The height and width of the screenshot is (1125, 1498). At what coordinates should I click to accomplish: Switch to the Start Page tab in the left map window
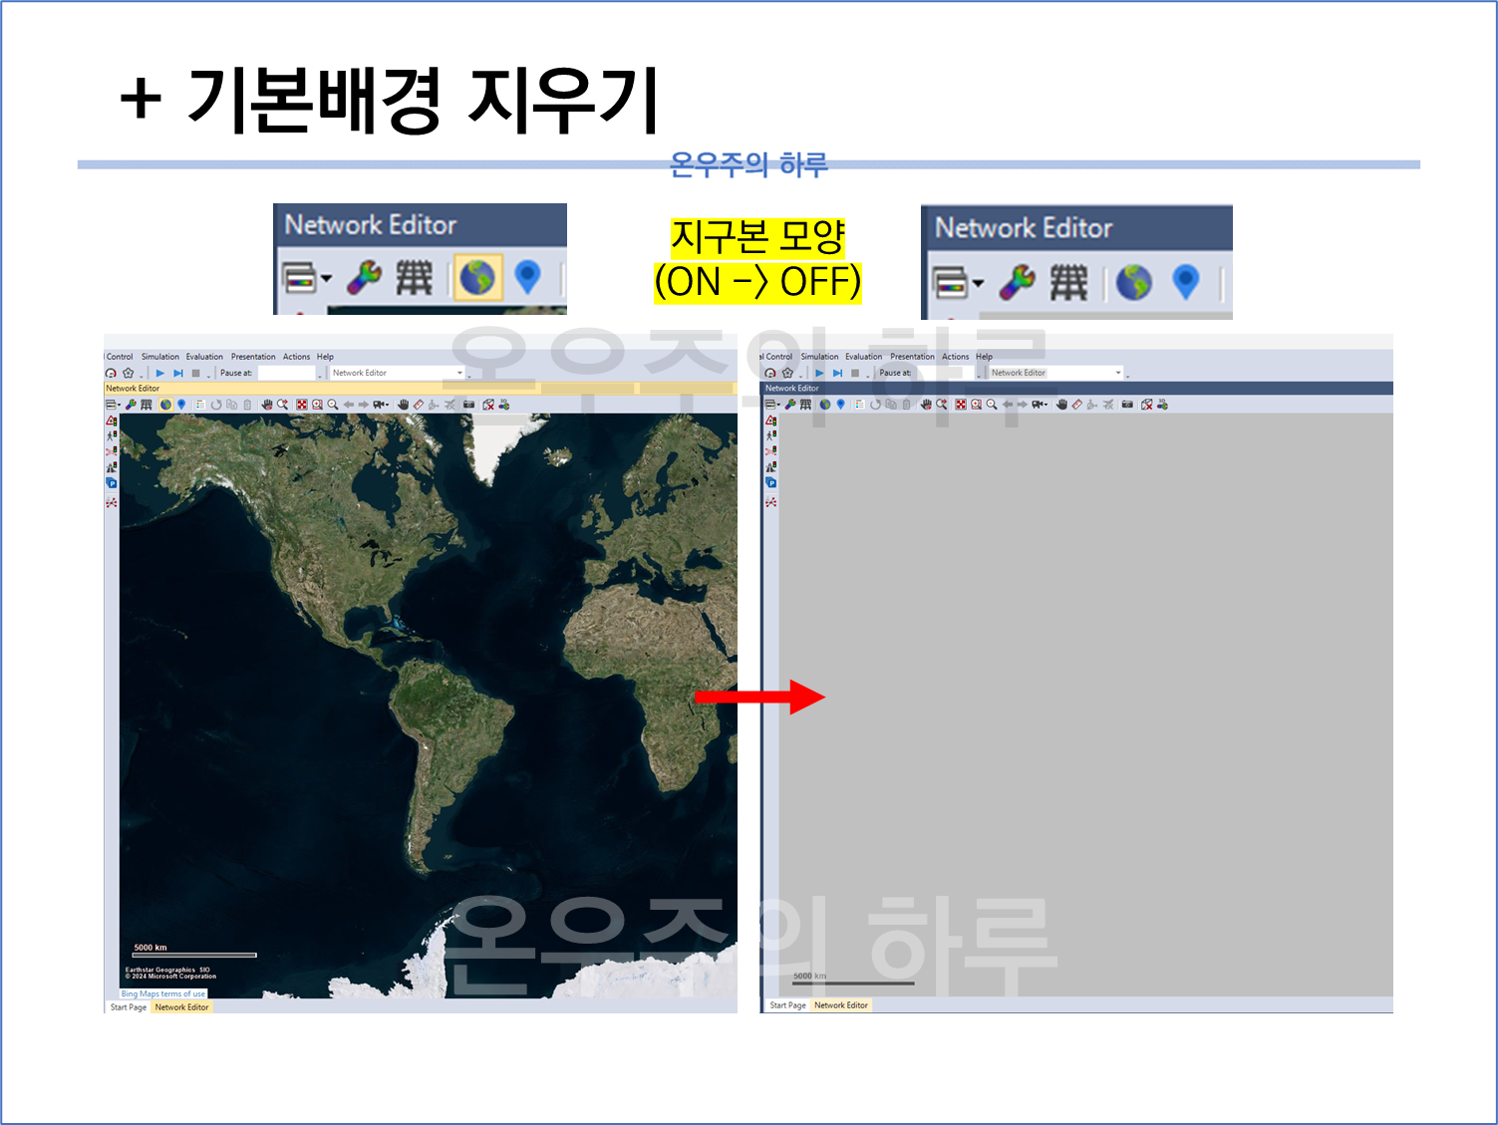click(128, 1007)
